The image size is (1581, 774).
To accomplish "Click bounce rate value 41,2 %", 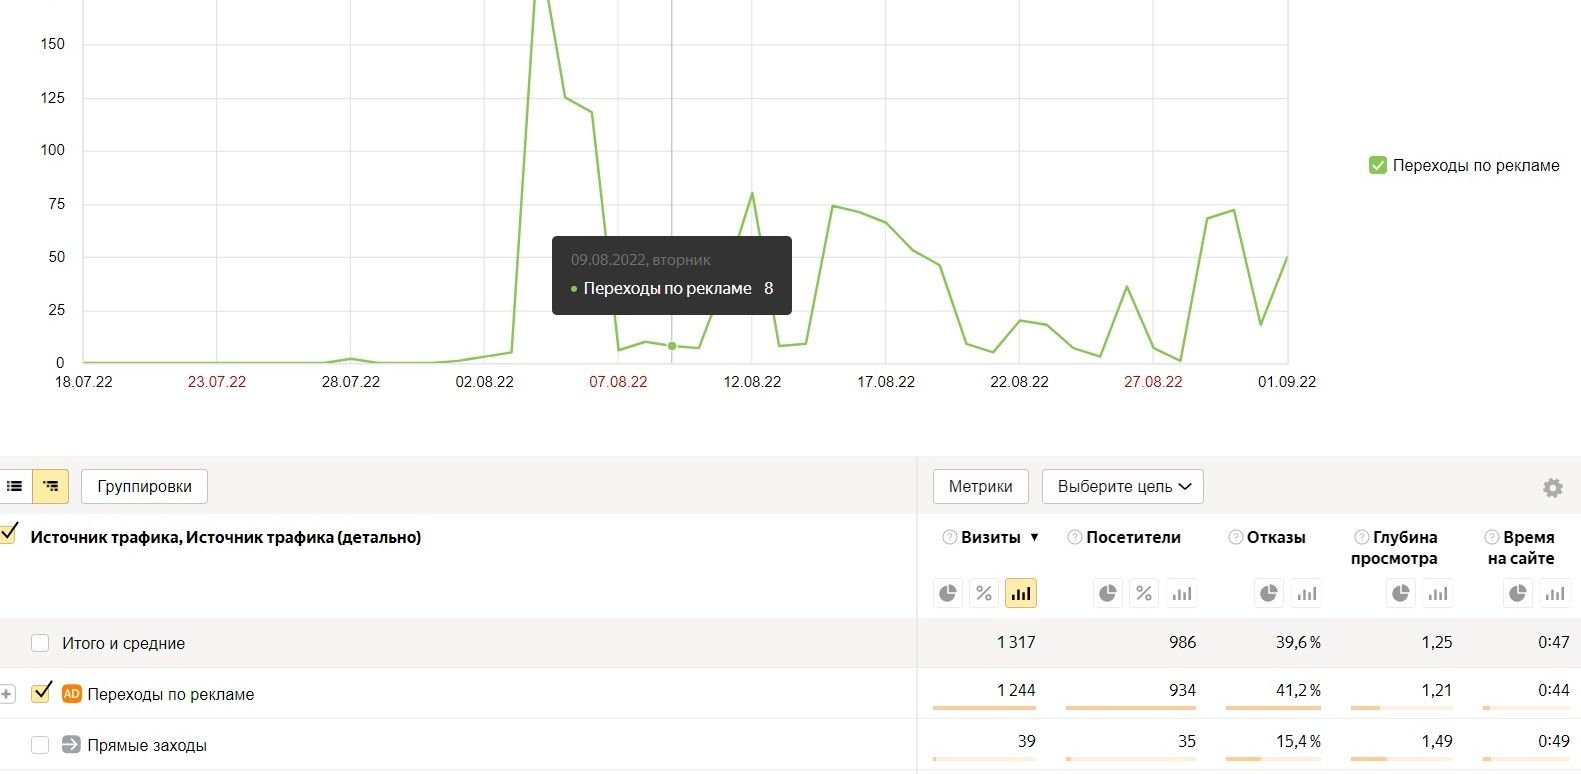I will coord(1298,690).
